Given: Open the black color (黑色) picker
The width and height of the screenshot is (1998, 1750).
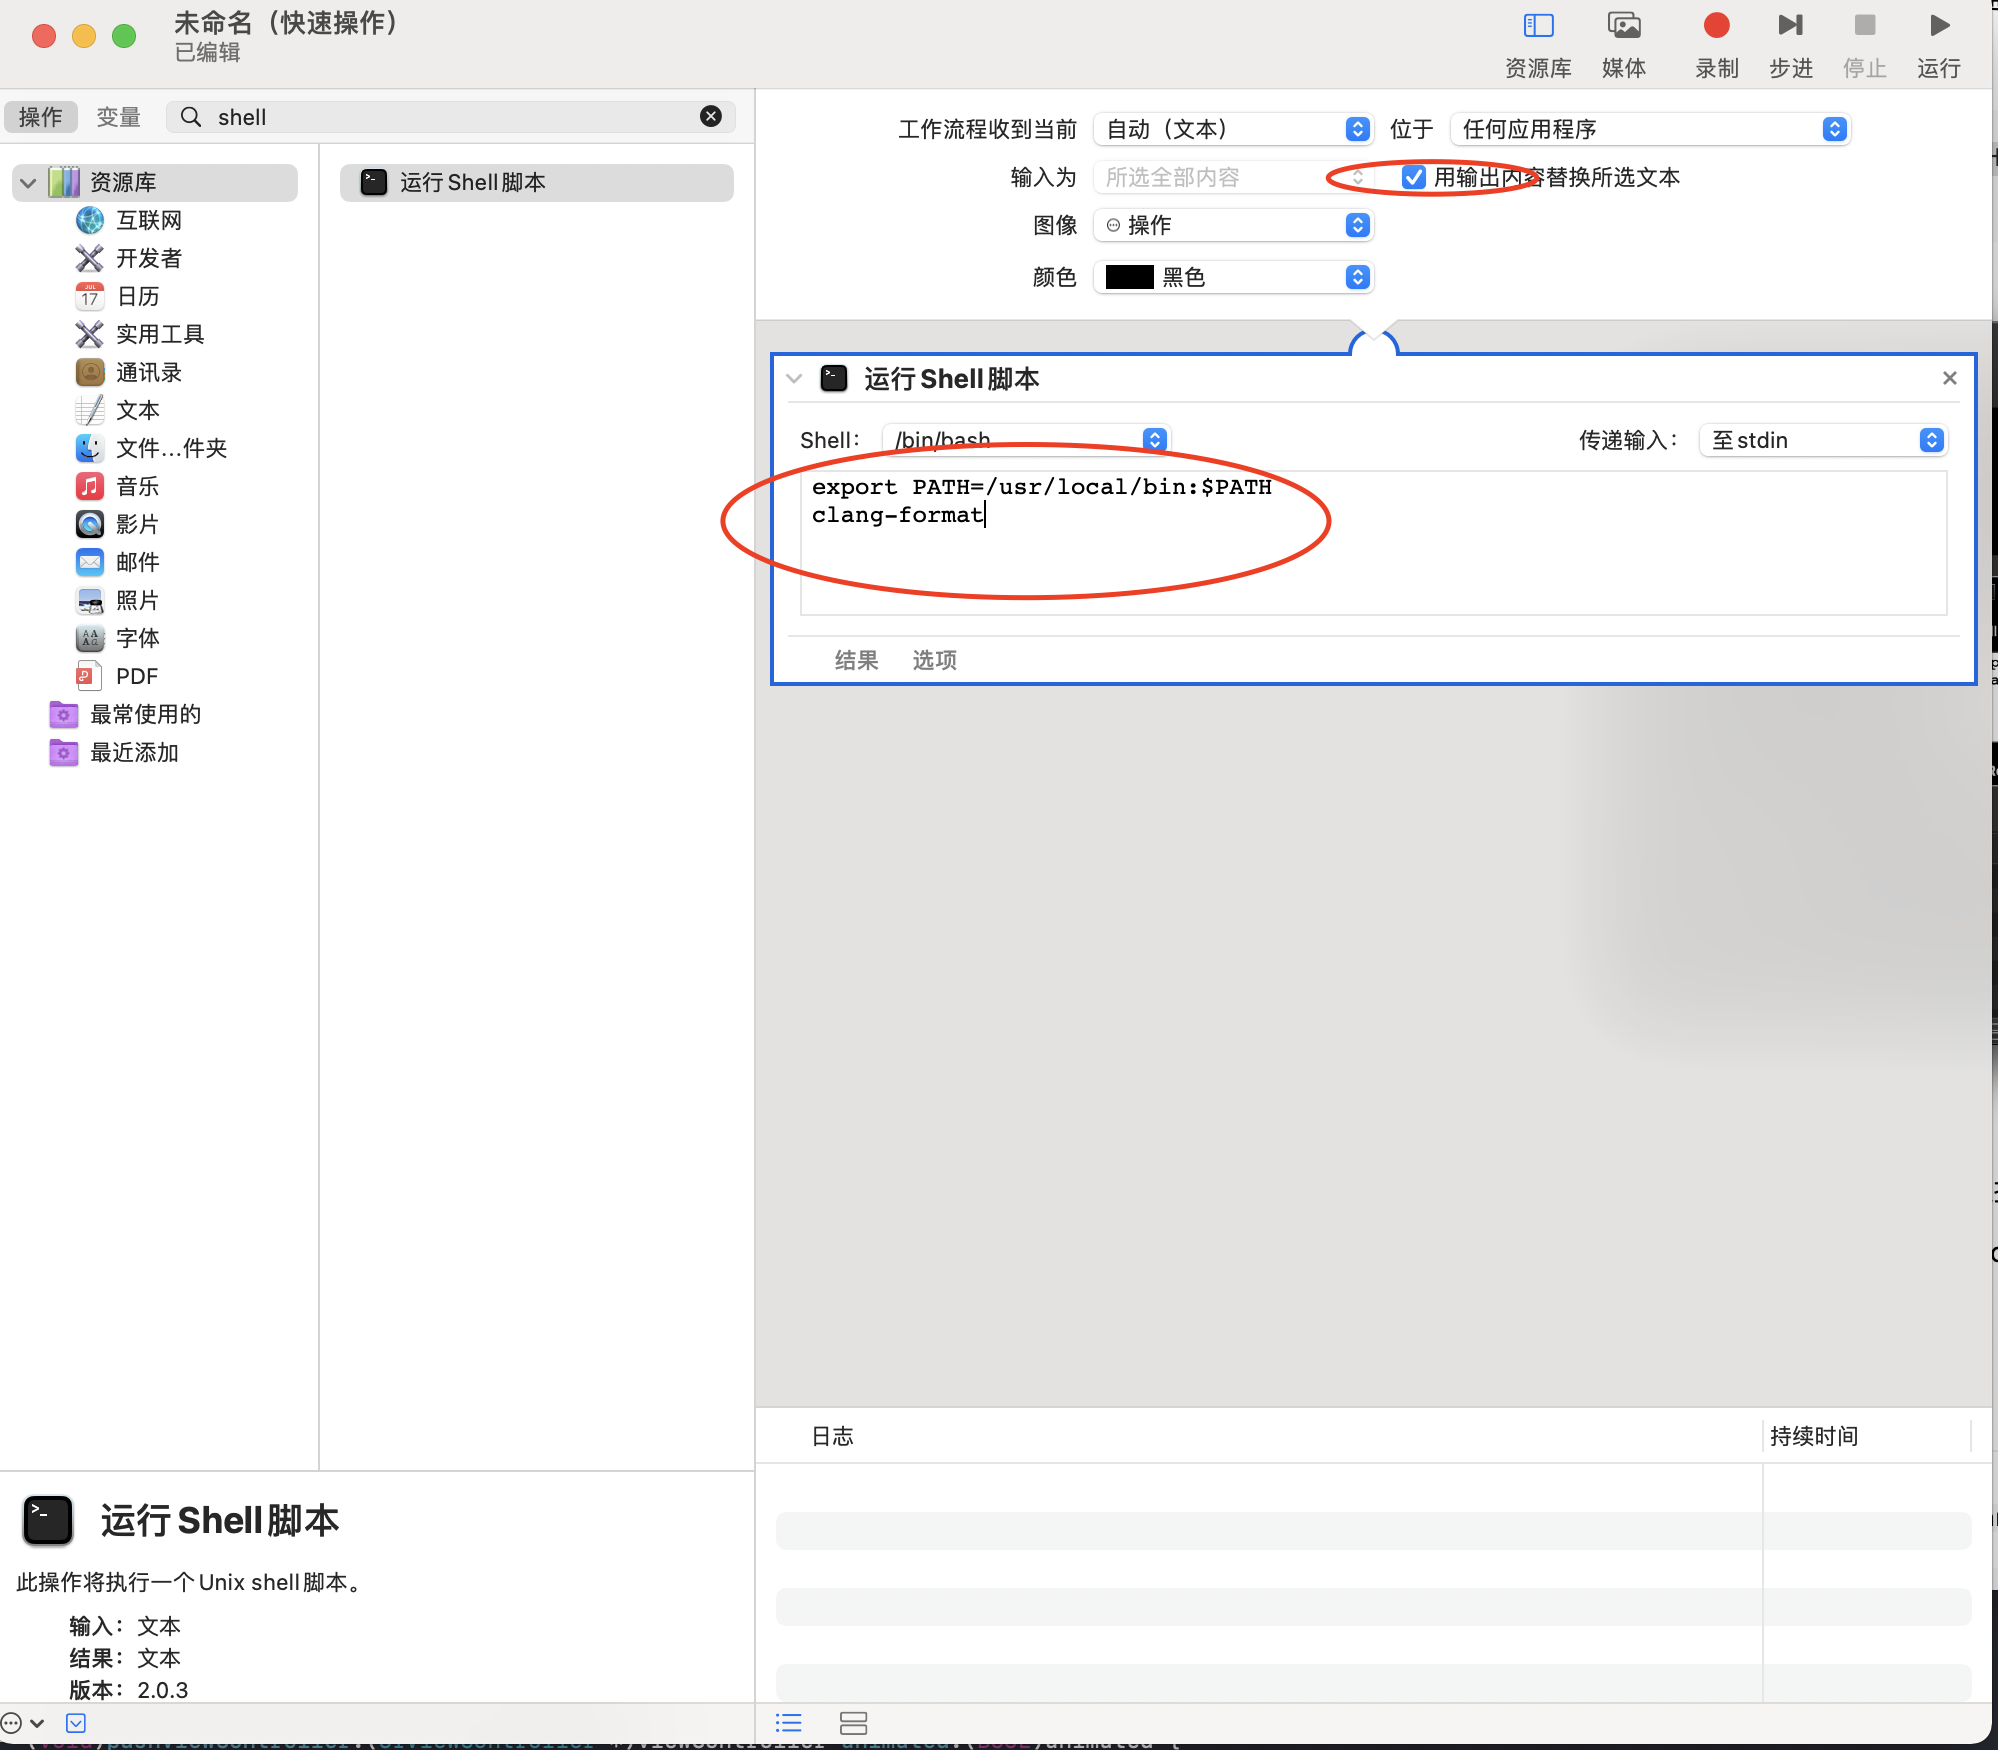Looking at the screenshot, I should [x=1234, y=278].
